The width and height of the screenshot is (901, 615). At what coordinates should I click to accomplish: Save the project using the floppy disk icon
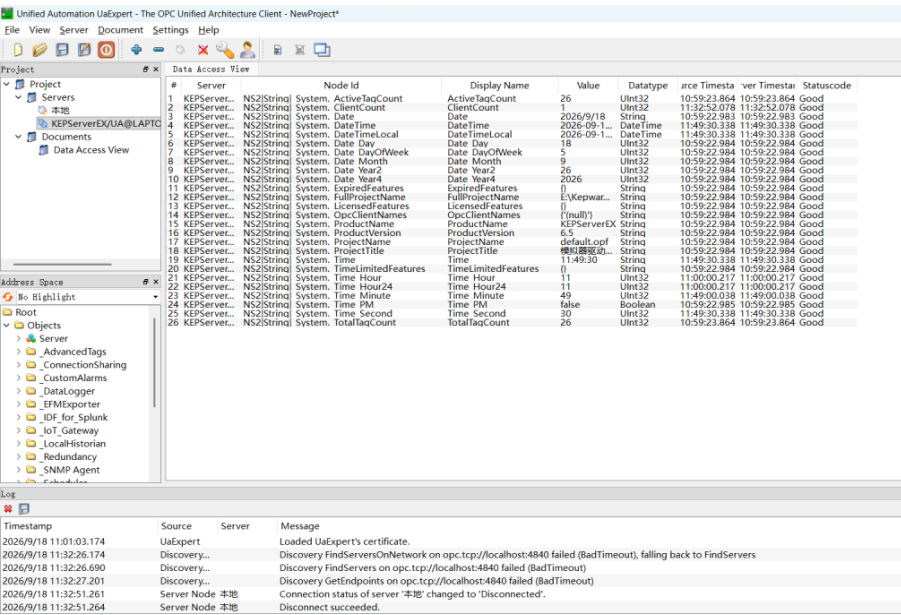62,50
